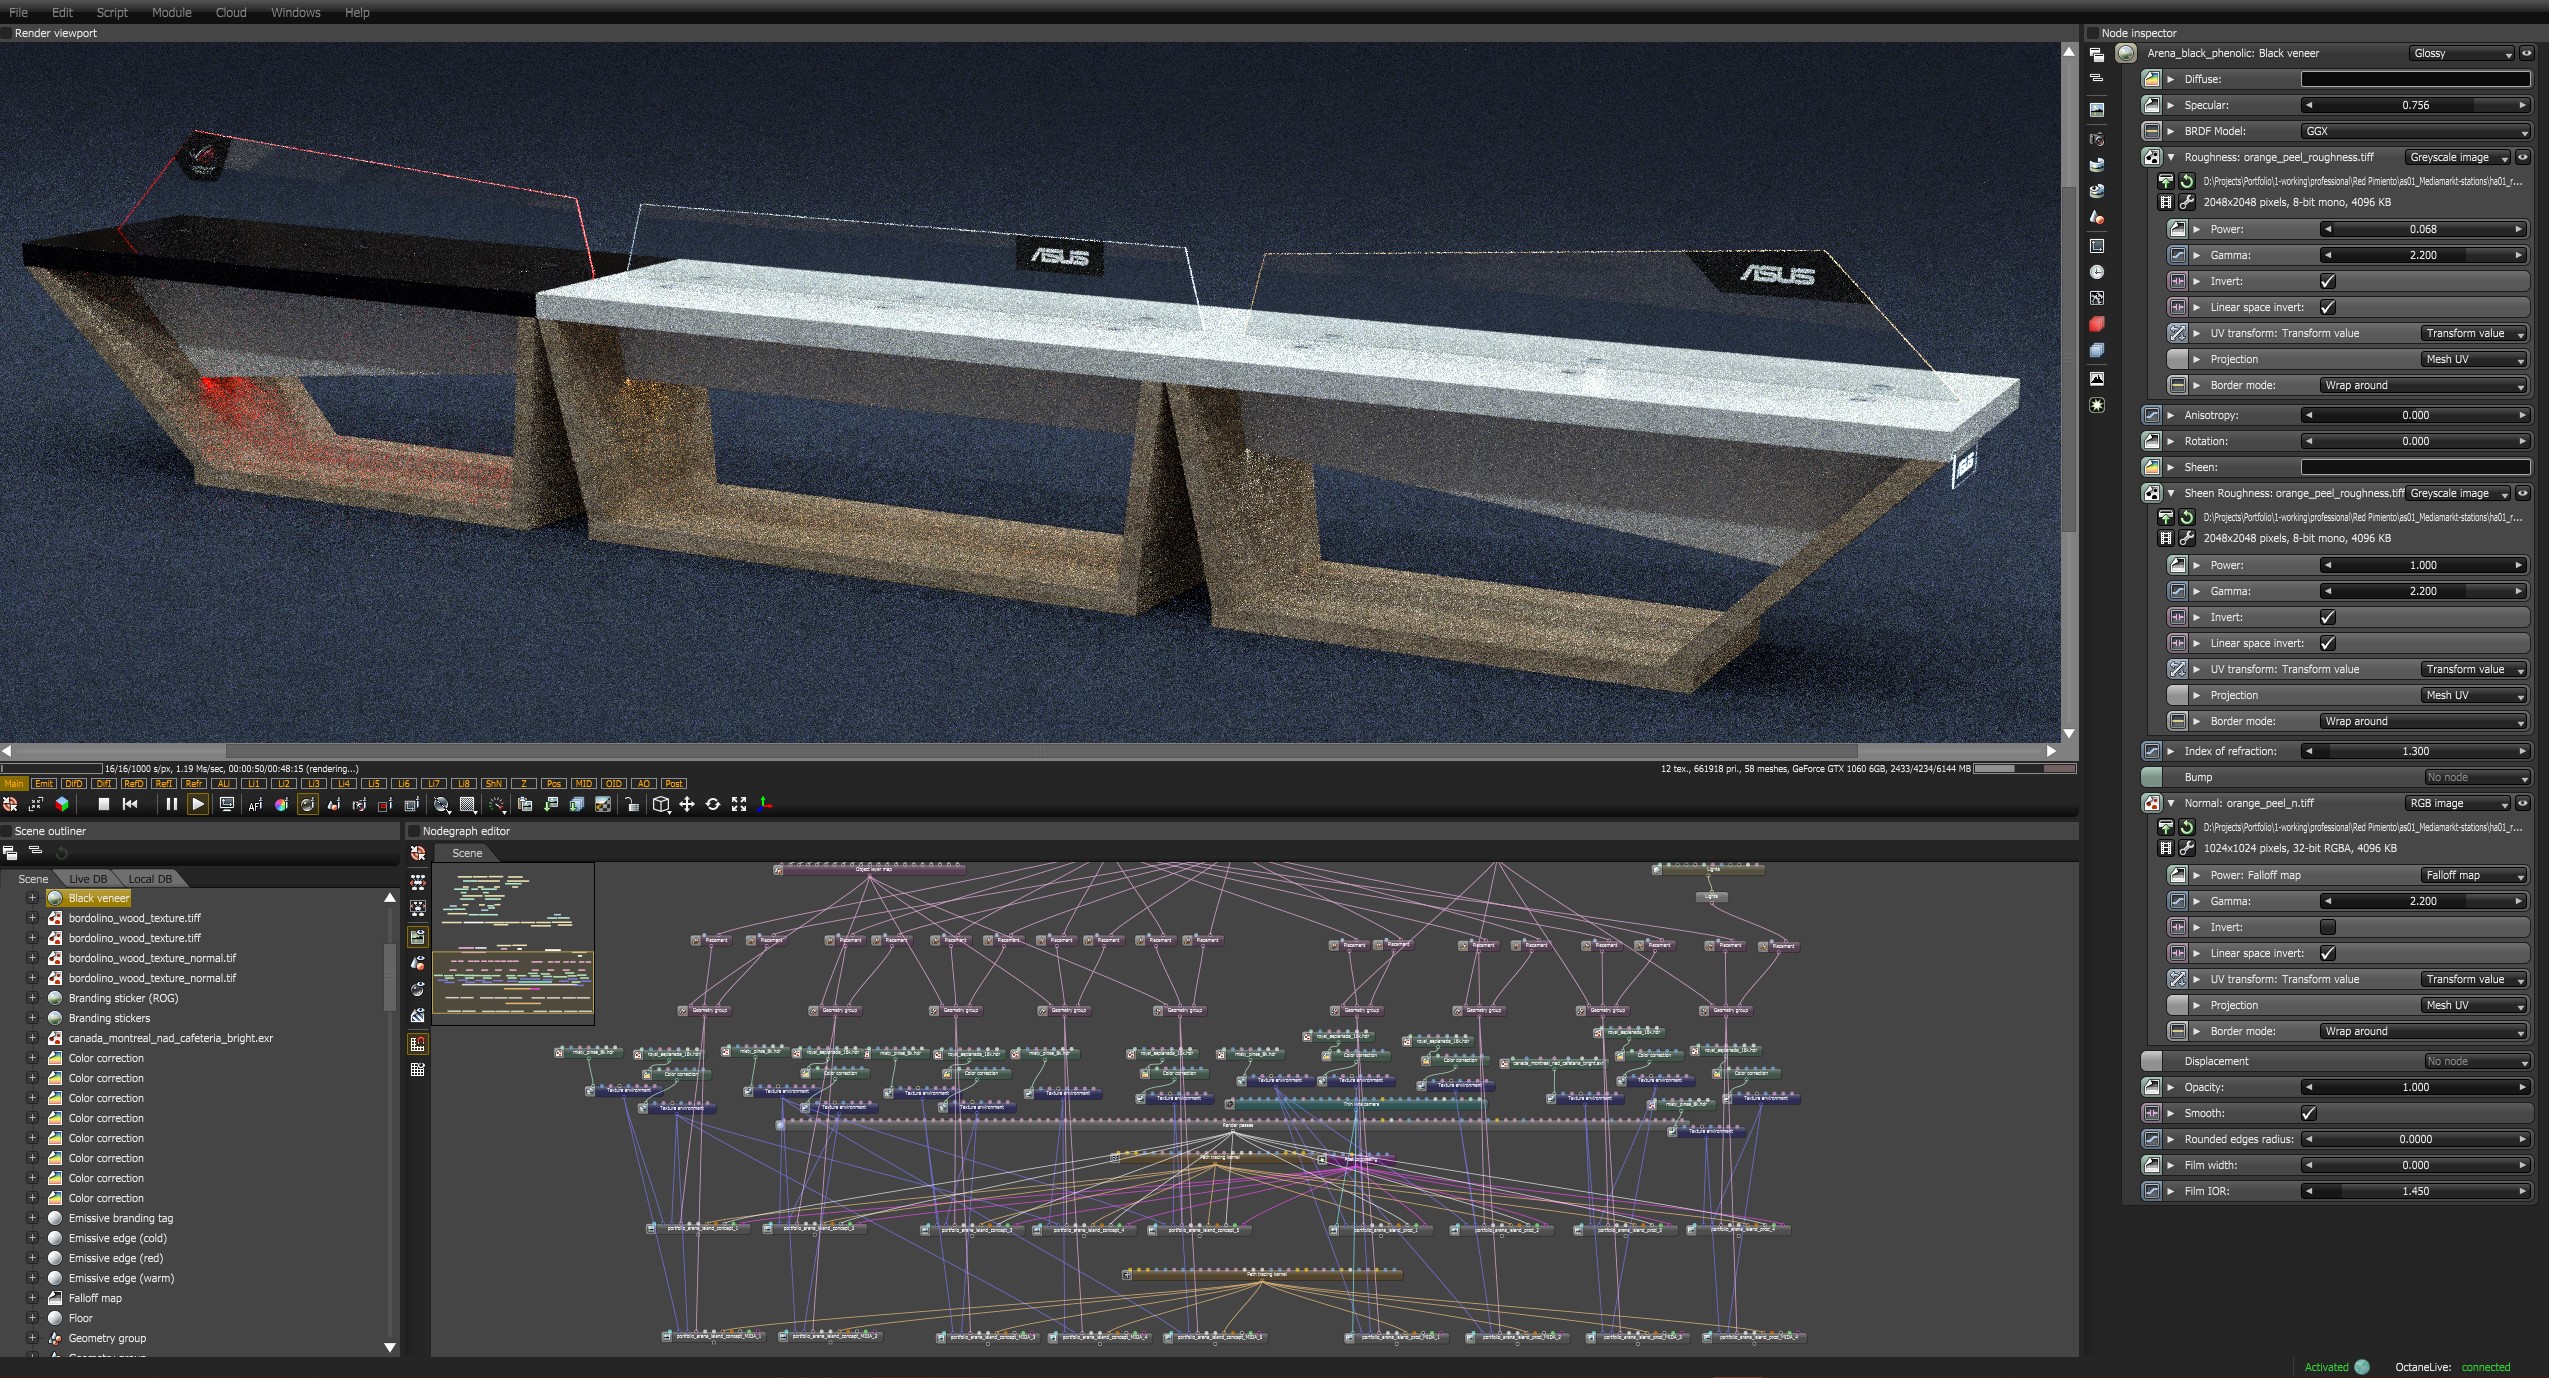Click the auto focus picker (AF) icon
Image resolution: width=2549 pixels, height=1378 pixels.
[x=255, y=804]
